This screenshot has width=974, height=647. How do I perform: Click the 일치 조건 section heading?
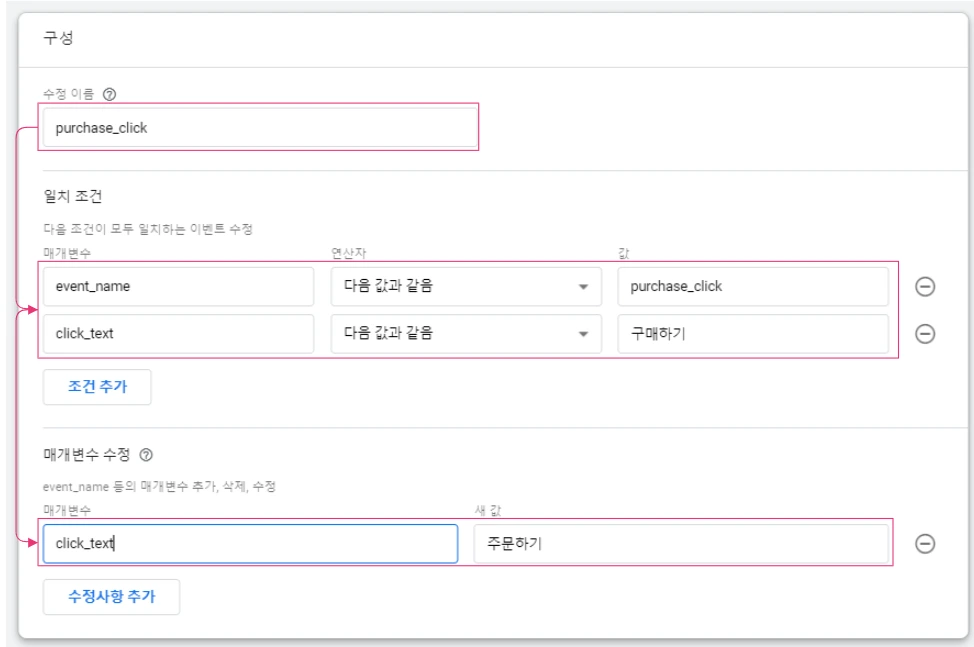coord(66,195)
